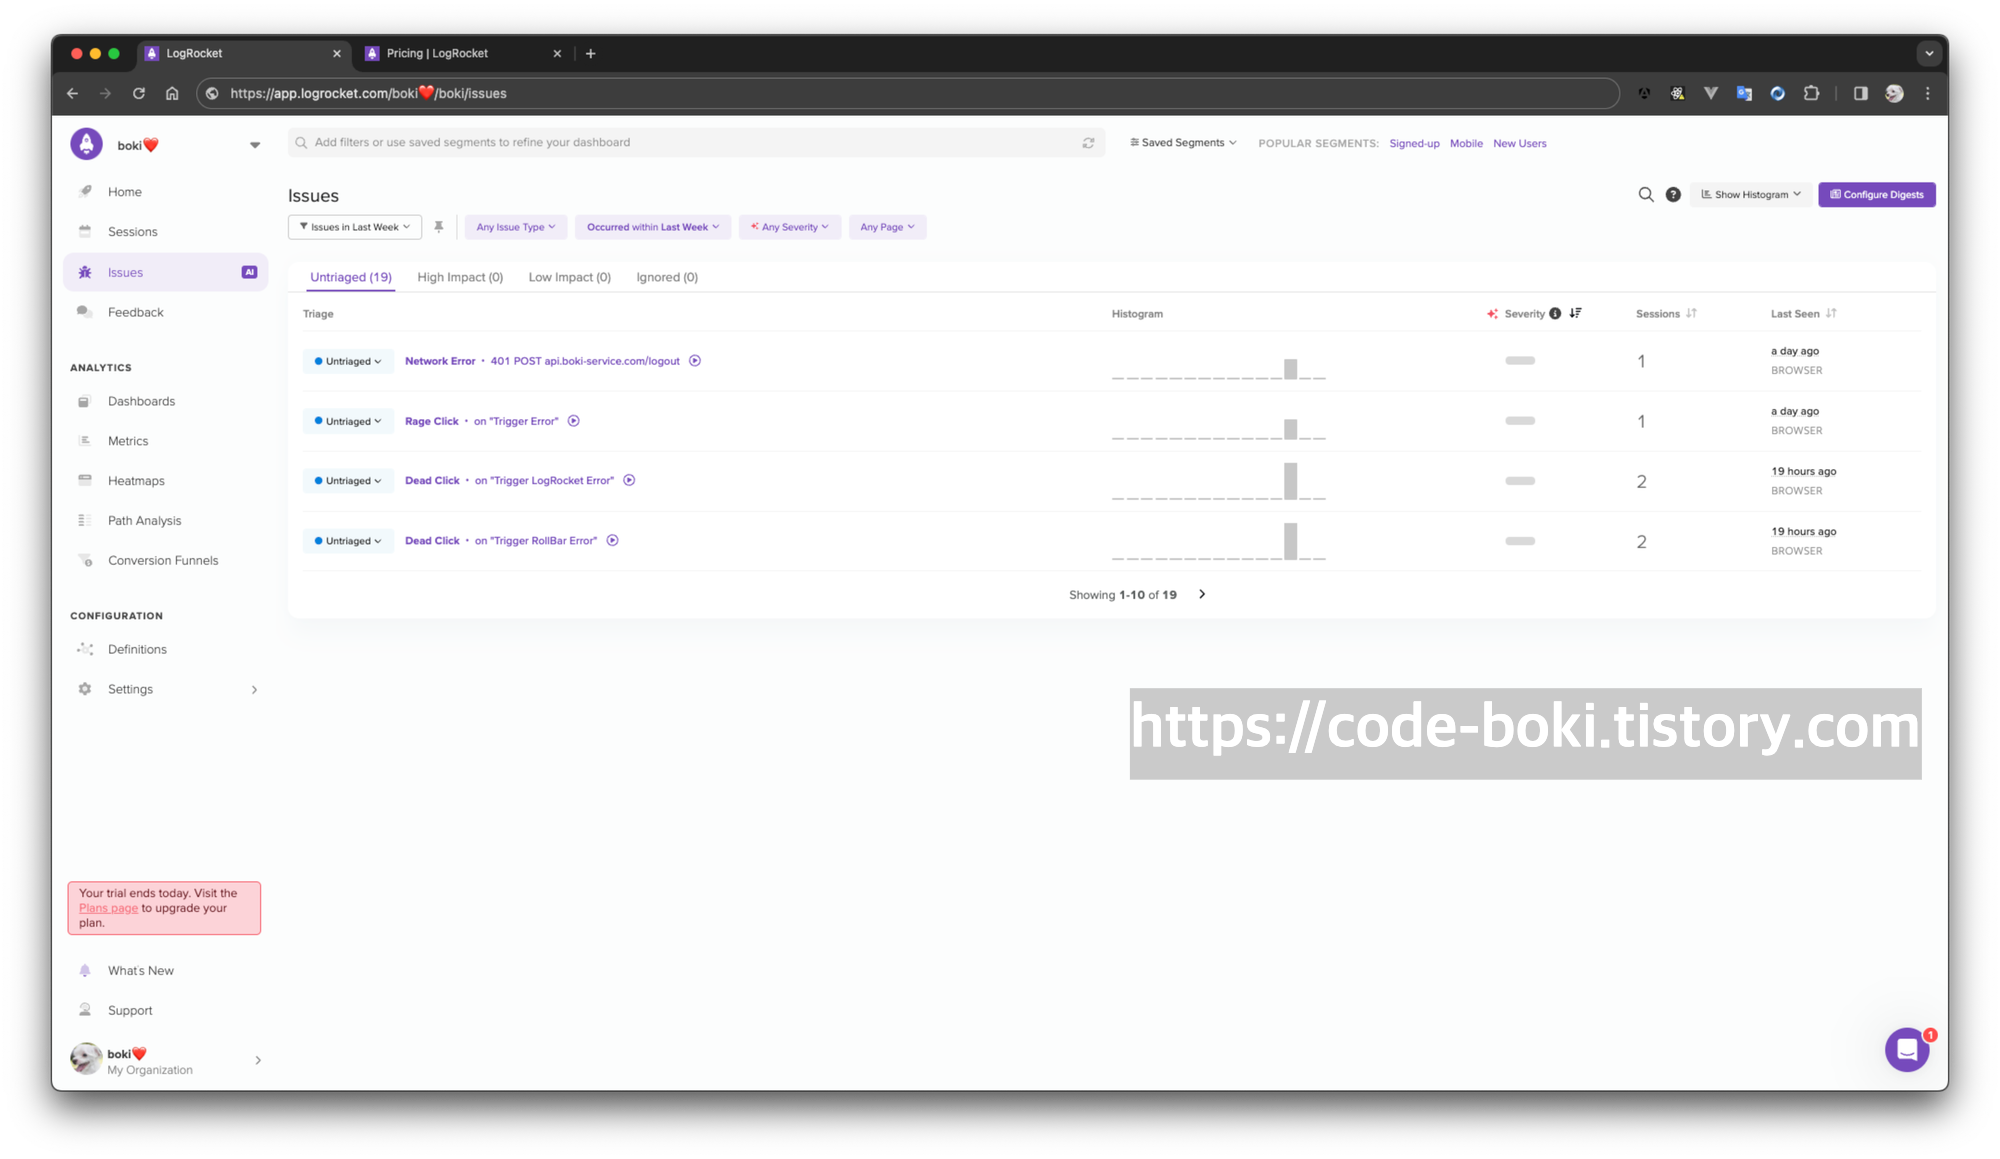Click refresh icon in filter bar

(x=1088, y=143)
